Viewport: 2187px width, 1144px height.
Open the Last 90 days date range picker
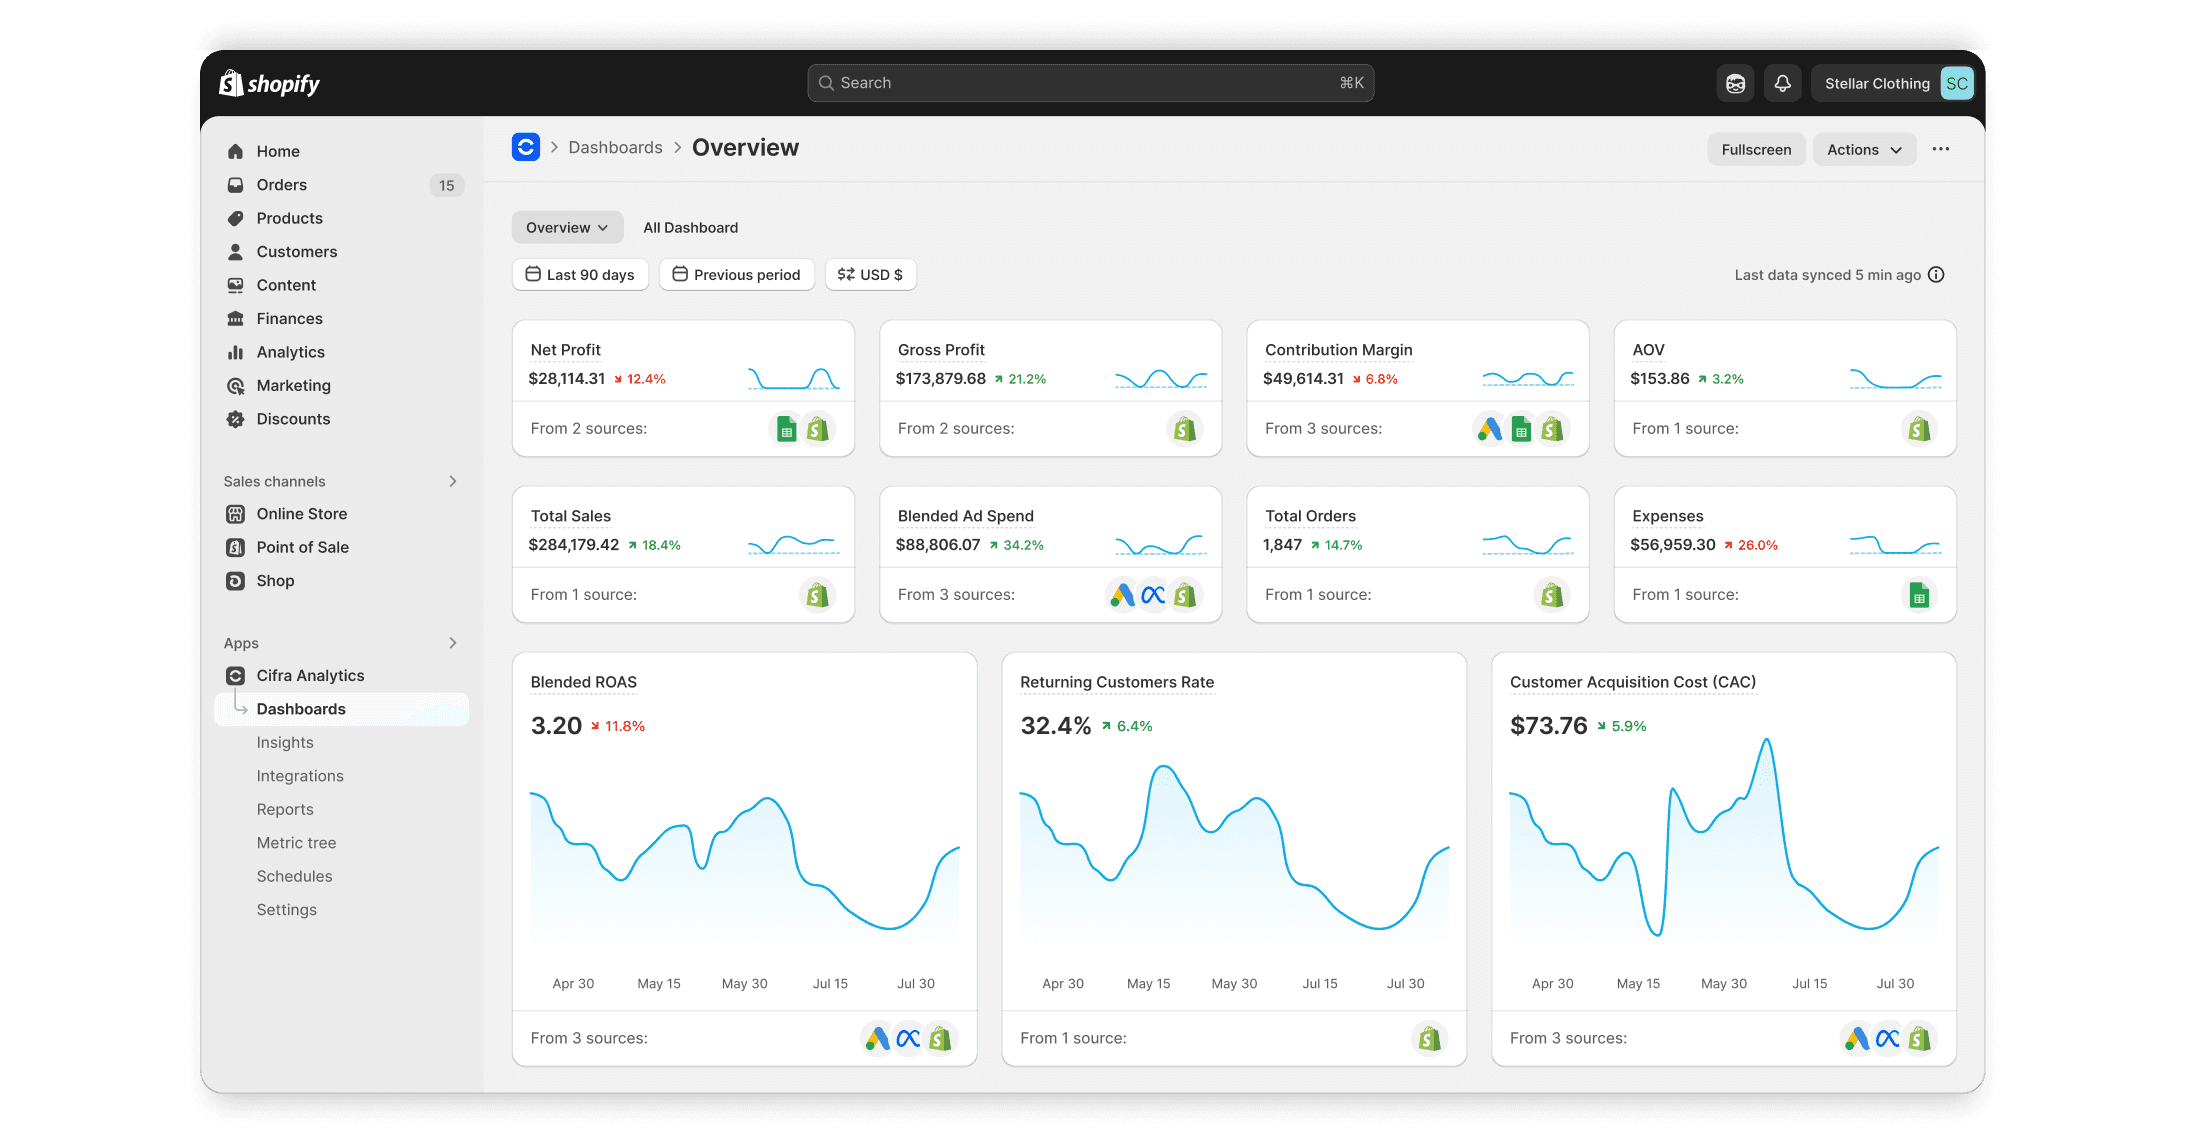(580, 275)
